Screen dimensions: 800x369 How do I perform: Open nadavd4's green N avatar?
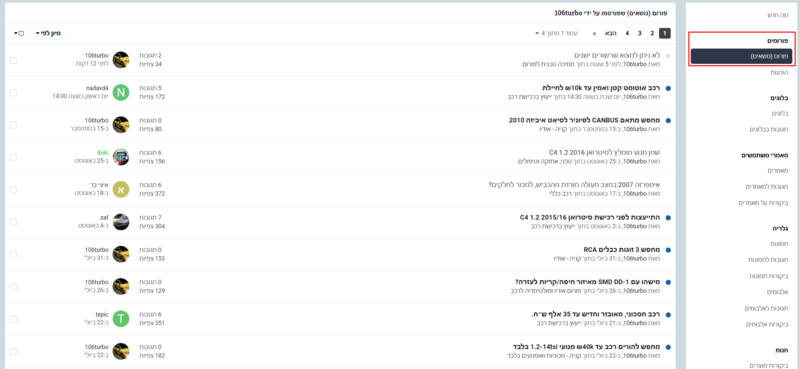pos(121,92)
